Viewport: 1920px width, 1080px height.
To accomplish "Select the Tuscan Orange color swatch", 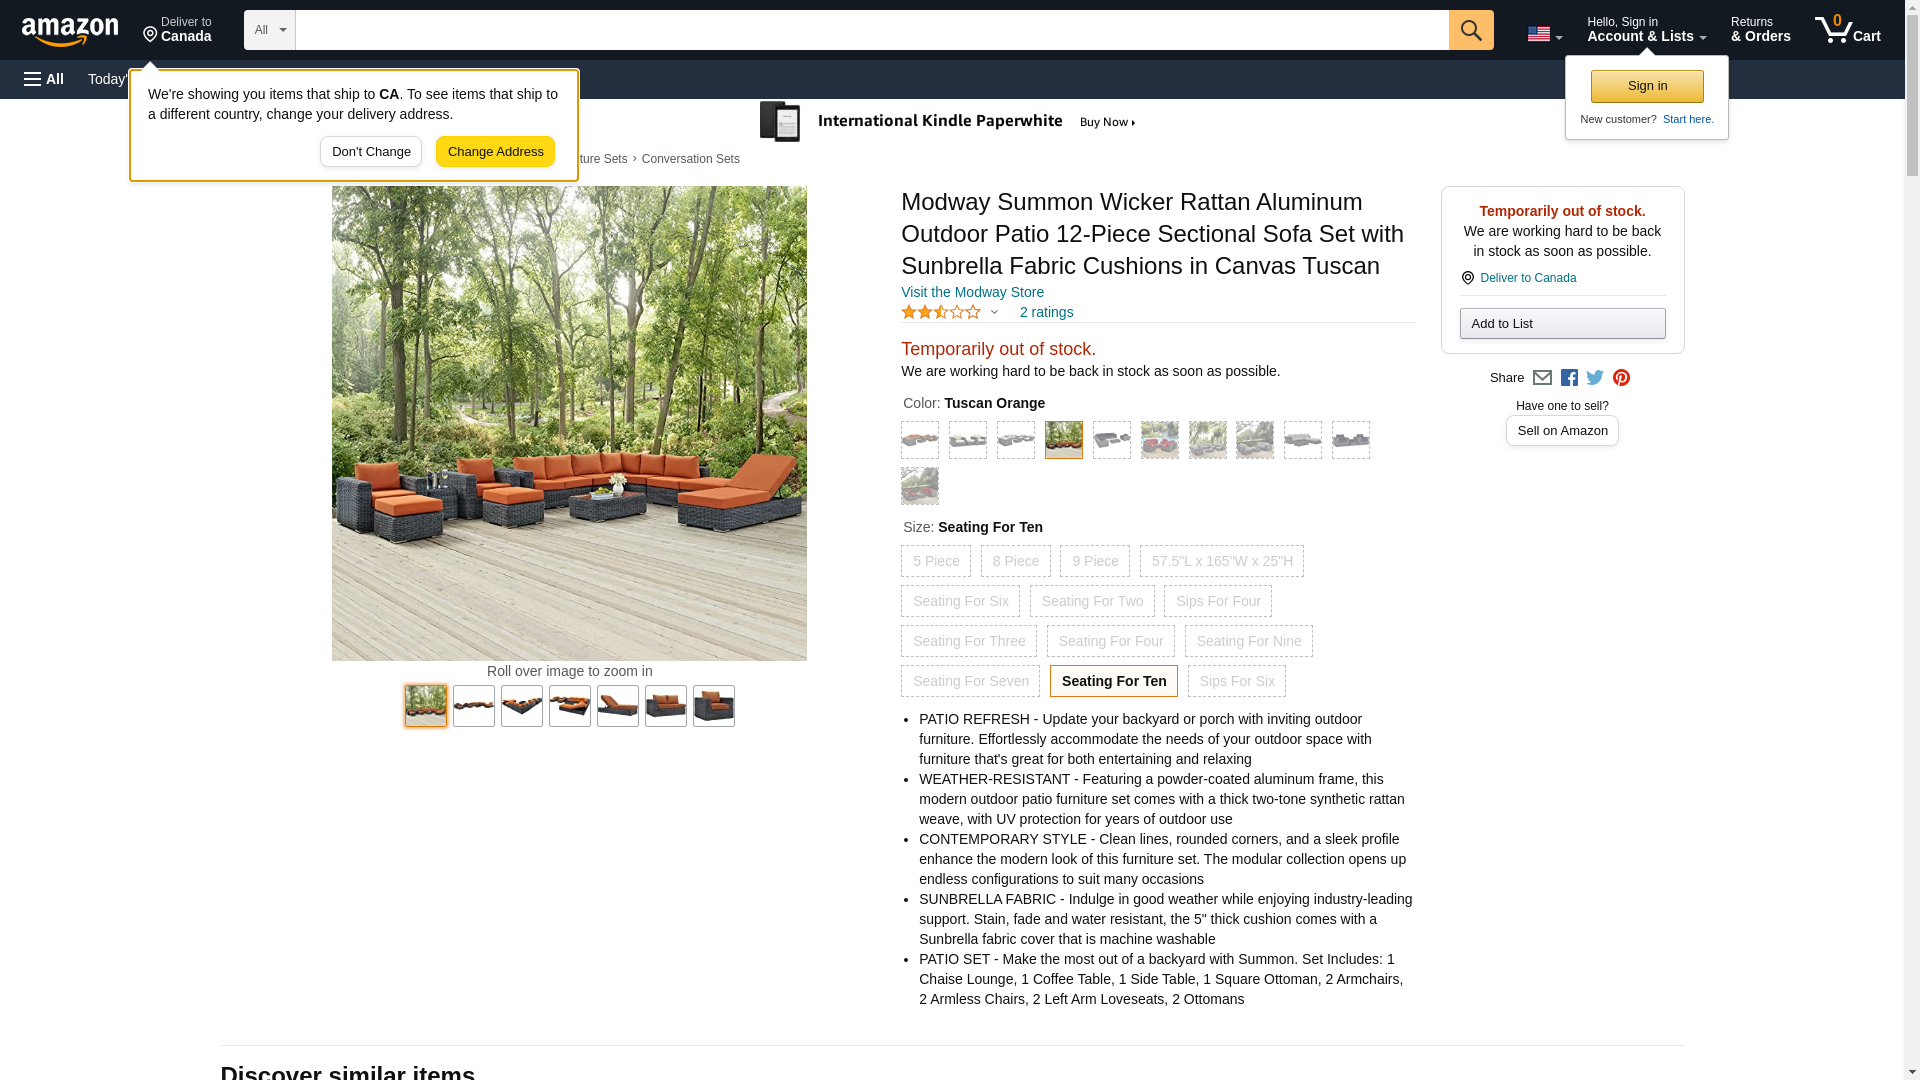I will click(x=1063, y=440).
